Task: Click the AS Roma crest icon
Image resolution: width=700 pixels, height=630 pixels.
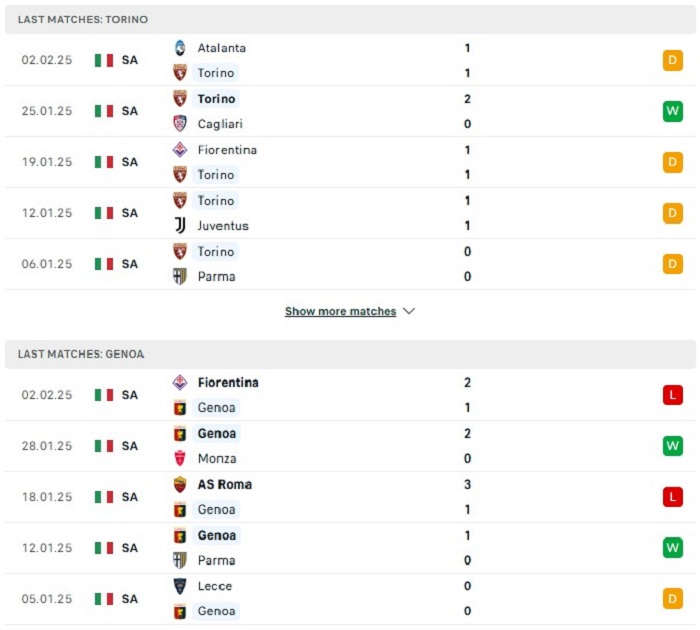Action: point(180,485)
